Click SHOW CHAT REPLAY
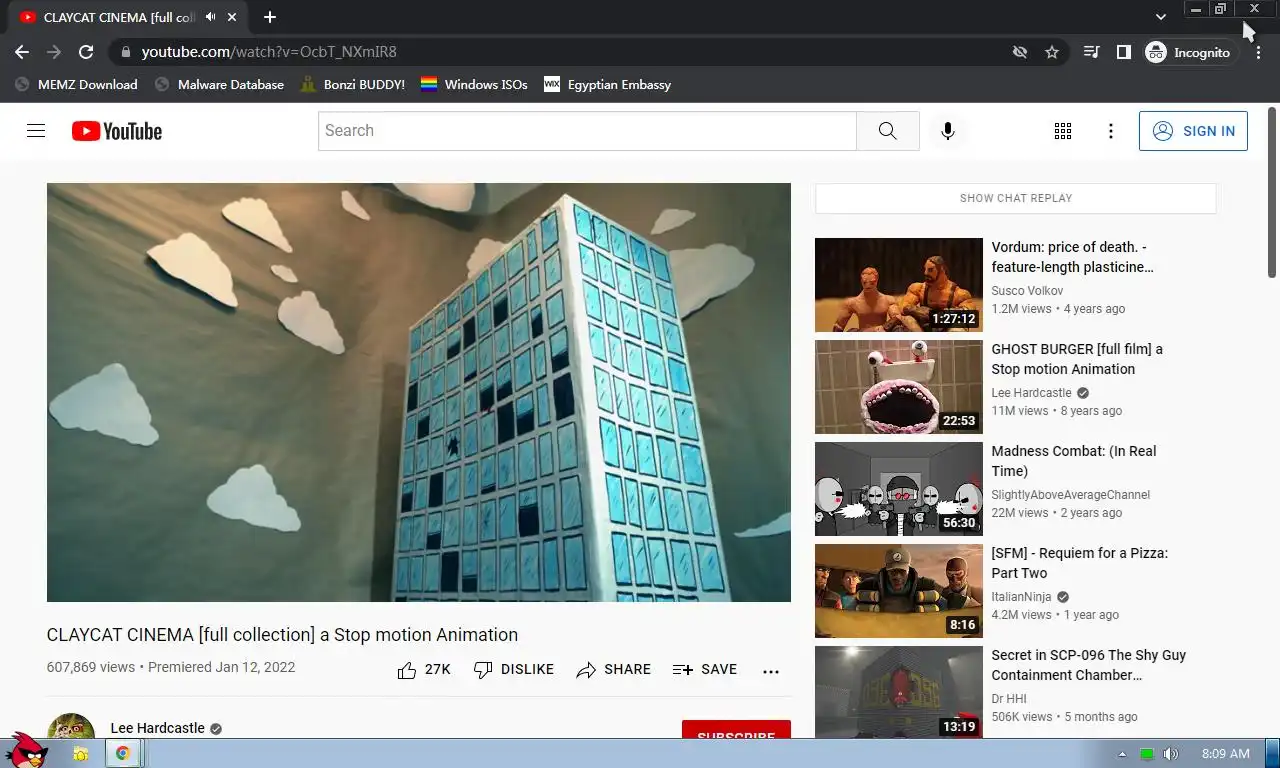The width and height of the screenshot is (1280, 768). [x=1016, y=198]
